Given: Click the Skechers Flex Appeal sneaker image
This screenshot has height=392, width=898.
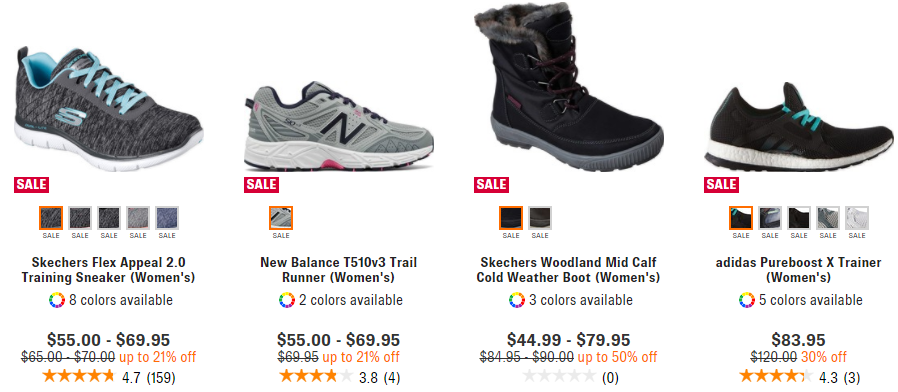Looking at the screenshot, I should point(108,109).
